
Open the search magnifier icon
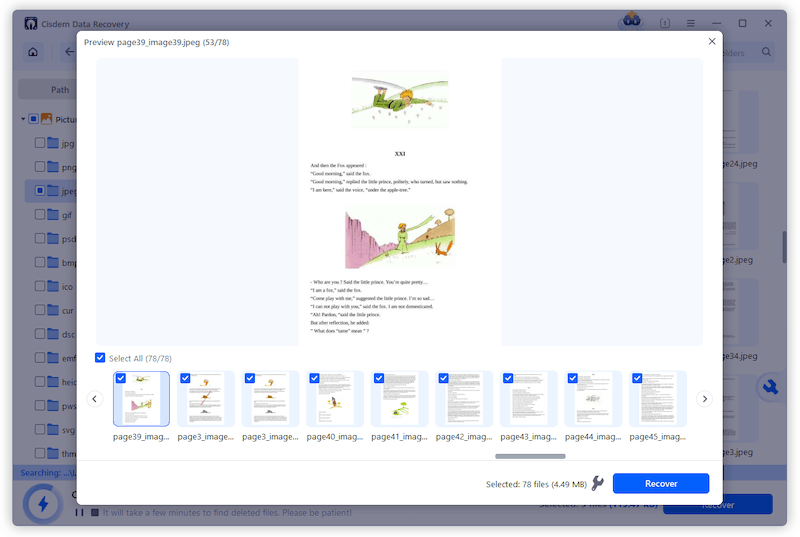point(766,52)
